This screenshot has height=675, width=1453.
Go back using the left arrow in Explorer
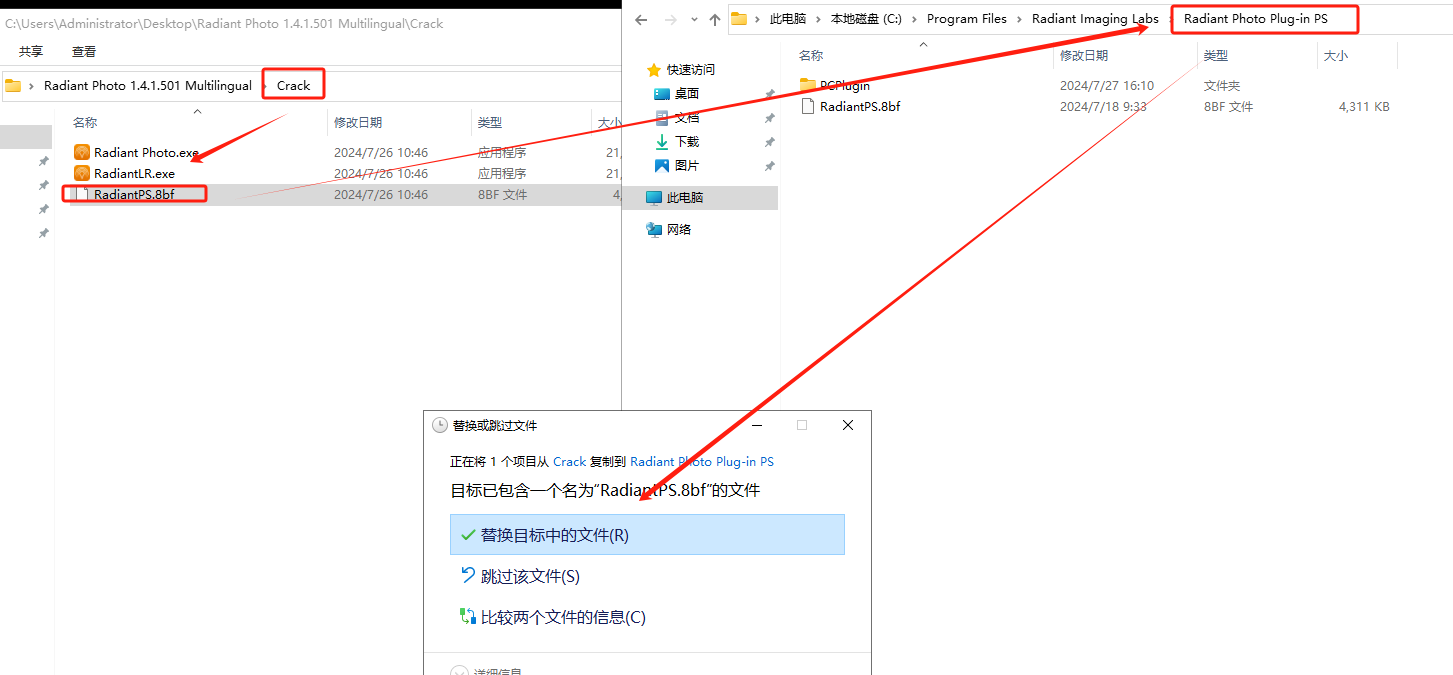(641, 19)
